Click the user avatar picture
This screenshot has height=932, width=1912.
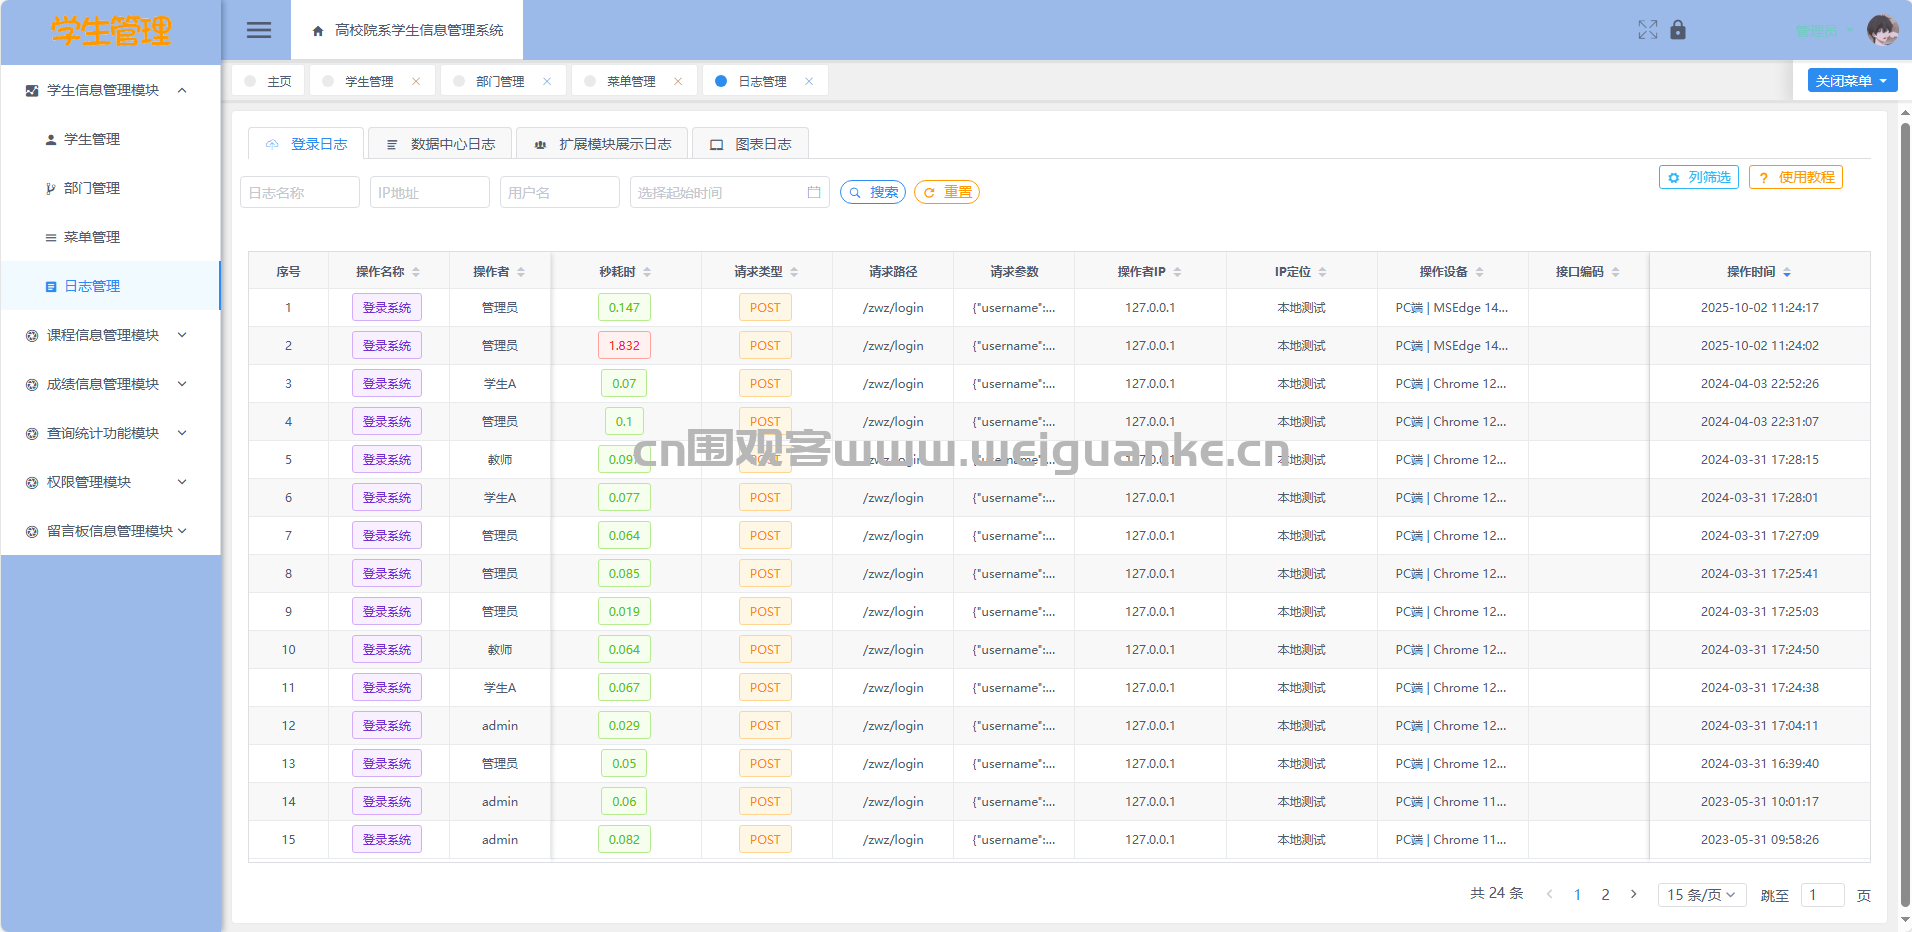1882,30
